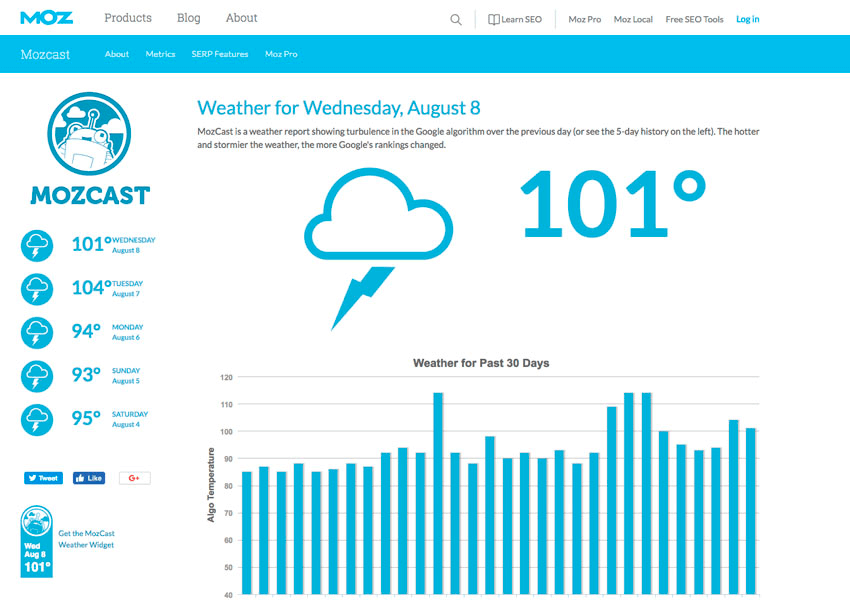Viewport: 850px width, 611px height.
Task: Click the storm icon beside Saturday August 4
Action: pyautogui.click(x=37, y=420)
